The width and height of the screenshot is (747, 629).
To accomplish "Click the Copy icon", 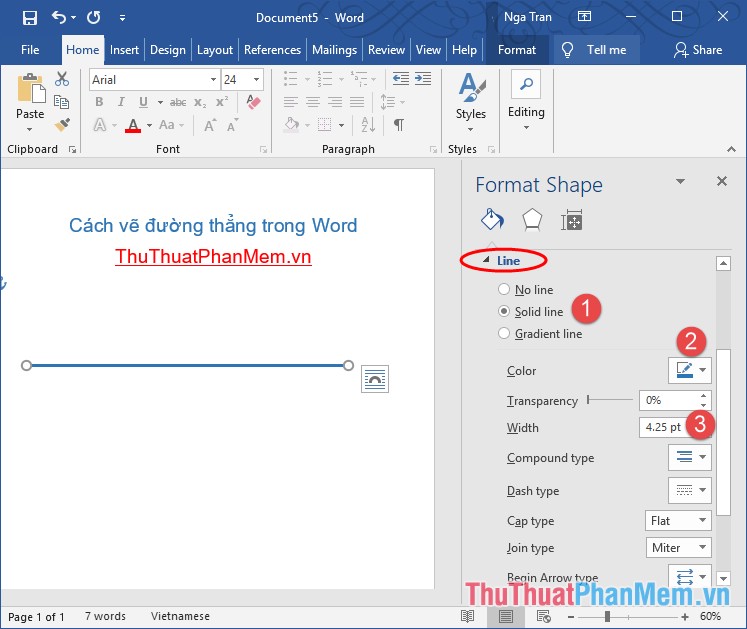I will click(x=61, y=101).
